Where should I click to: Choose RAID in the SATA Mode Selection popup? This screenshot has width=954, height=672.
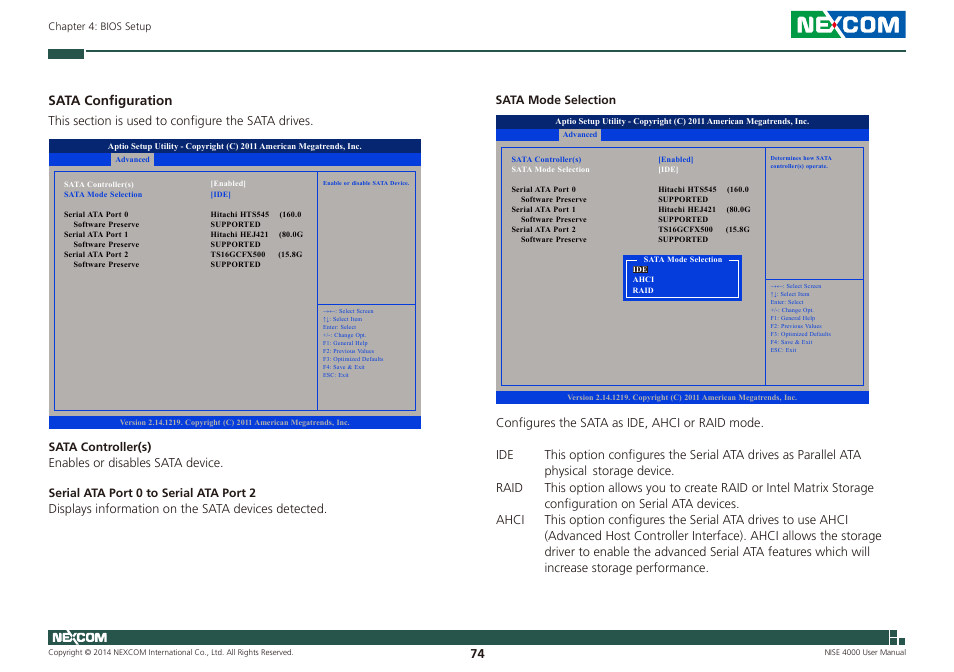pyautogui.click(x=642, y=291)
